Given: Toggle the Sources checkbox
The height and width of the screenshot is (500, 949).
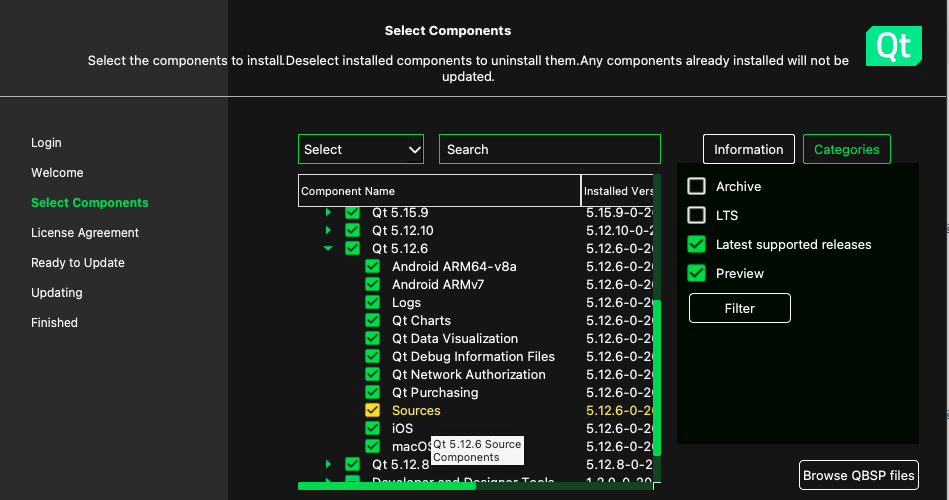Looking at the screenshot, I should click(x=372, y=410).
